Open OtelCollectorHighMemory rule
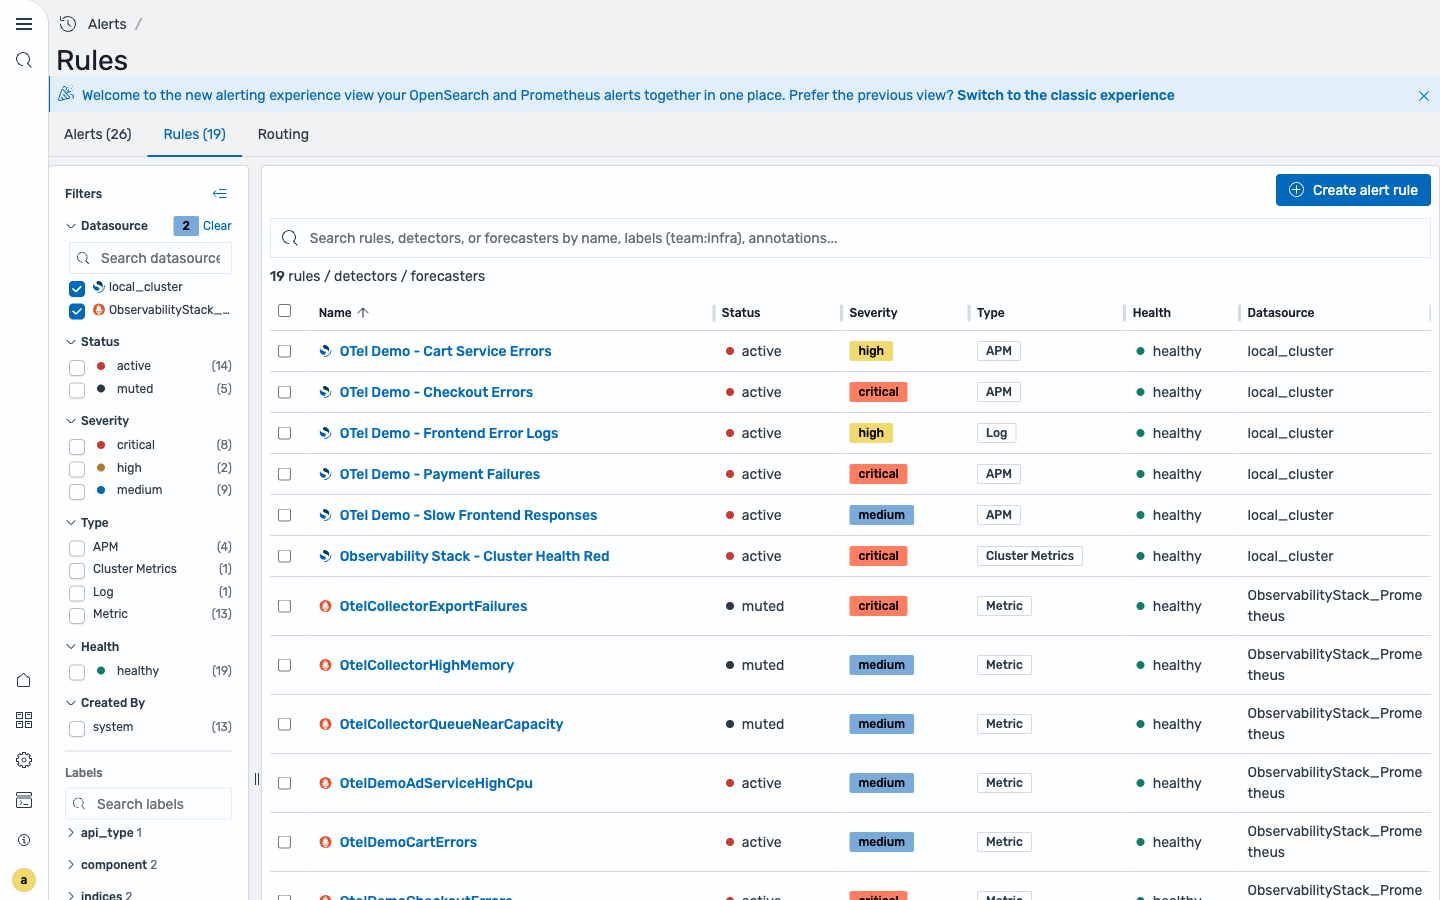 (x=427, y=665)
